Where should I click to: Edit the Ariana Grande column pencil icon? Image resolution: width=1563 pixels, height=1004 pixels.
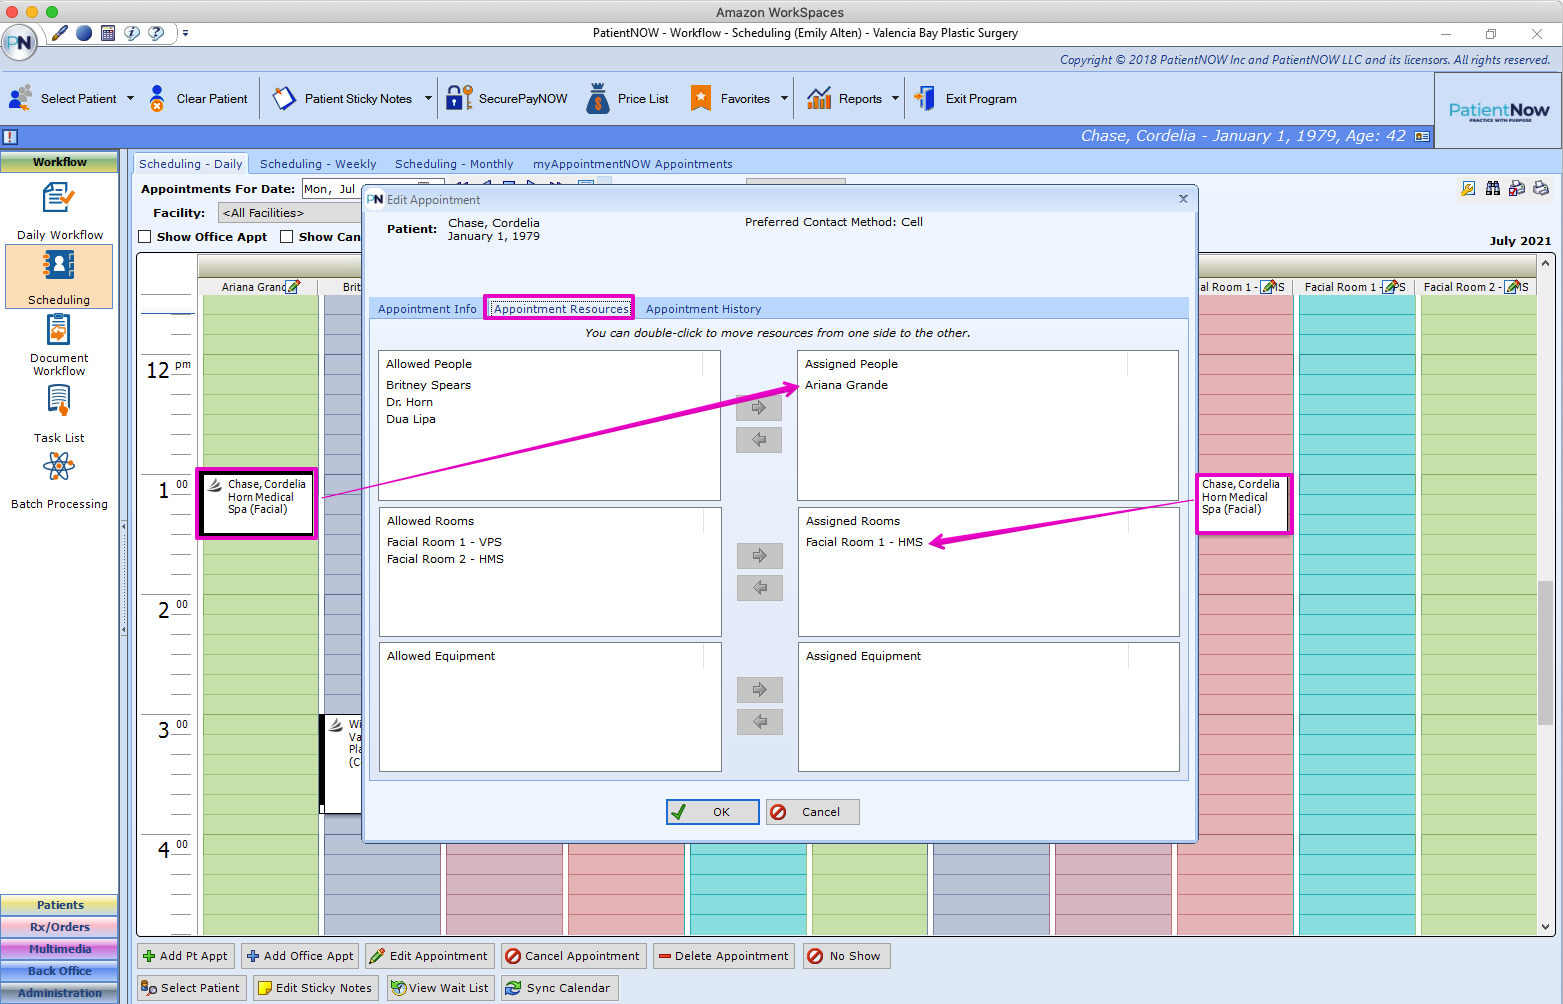pos(292,287)
